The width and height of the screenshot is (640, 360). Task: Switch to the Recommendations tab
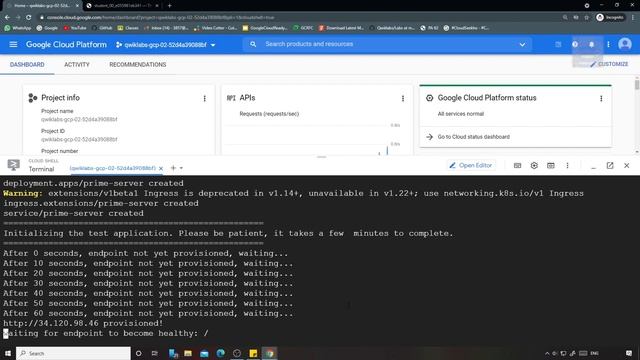(x=138, y=64)
